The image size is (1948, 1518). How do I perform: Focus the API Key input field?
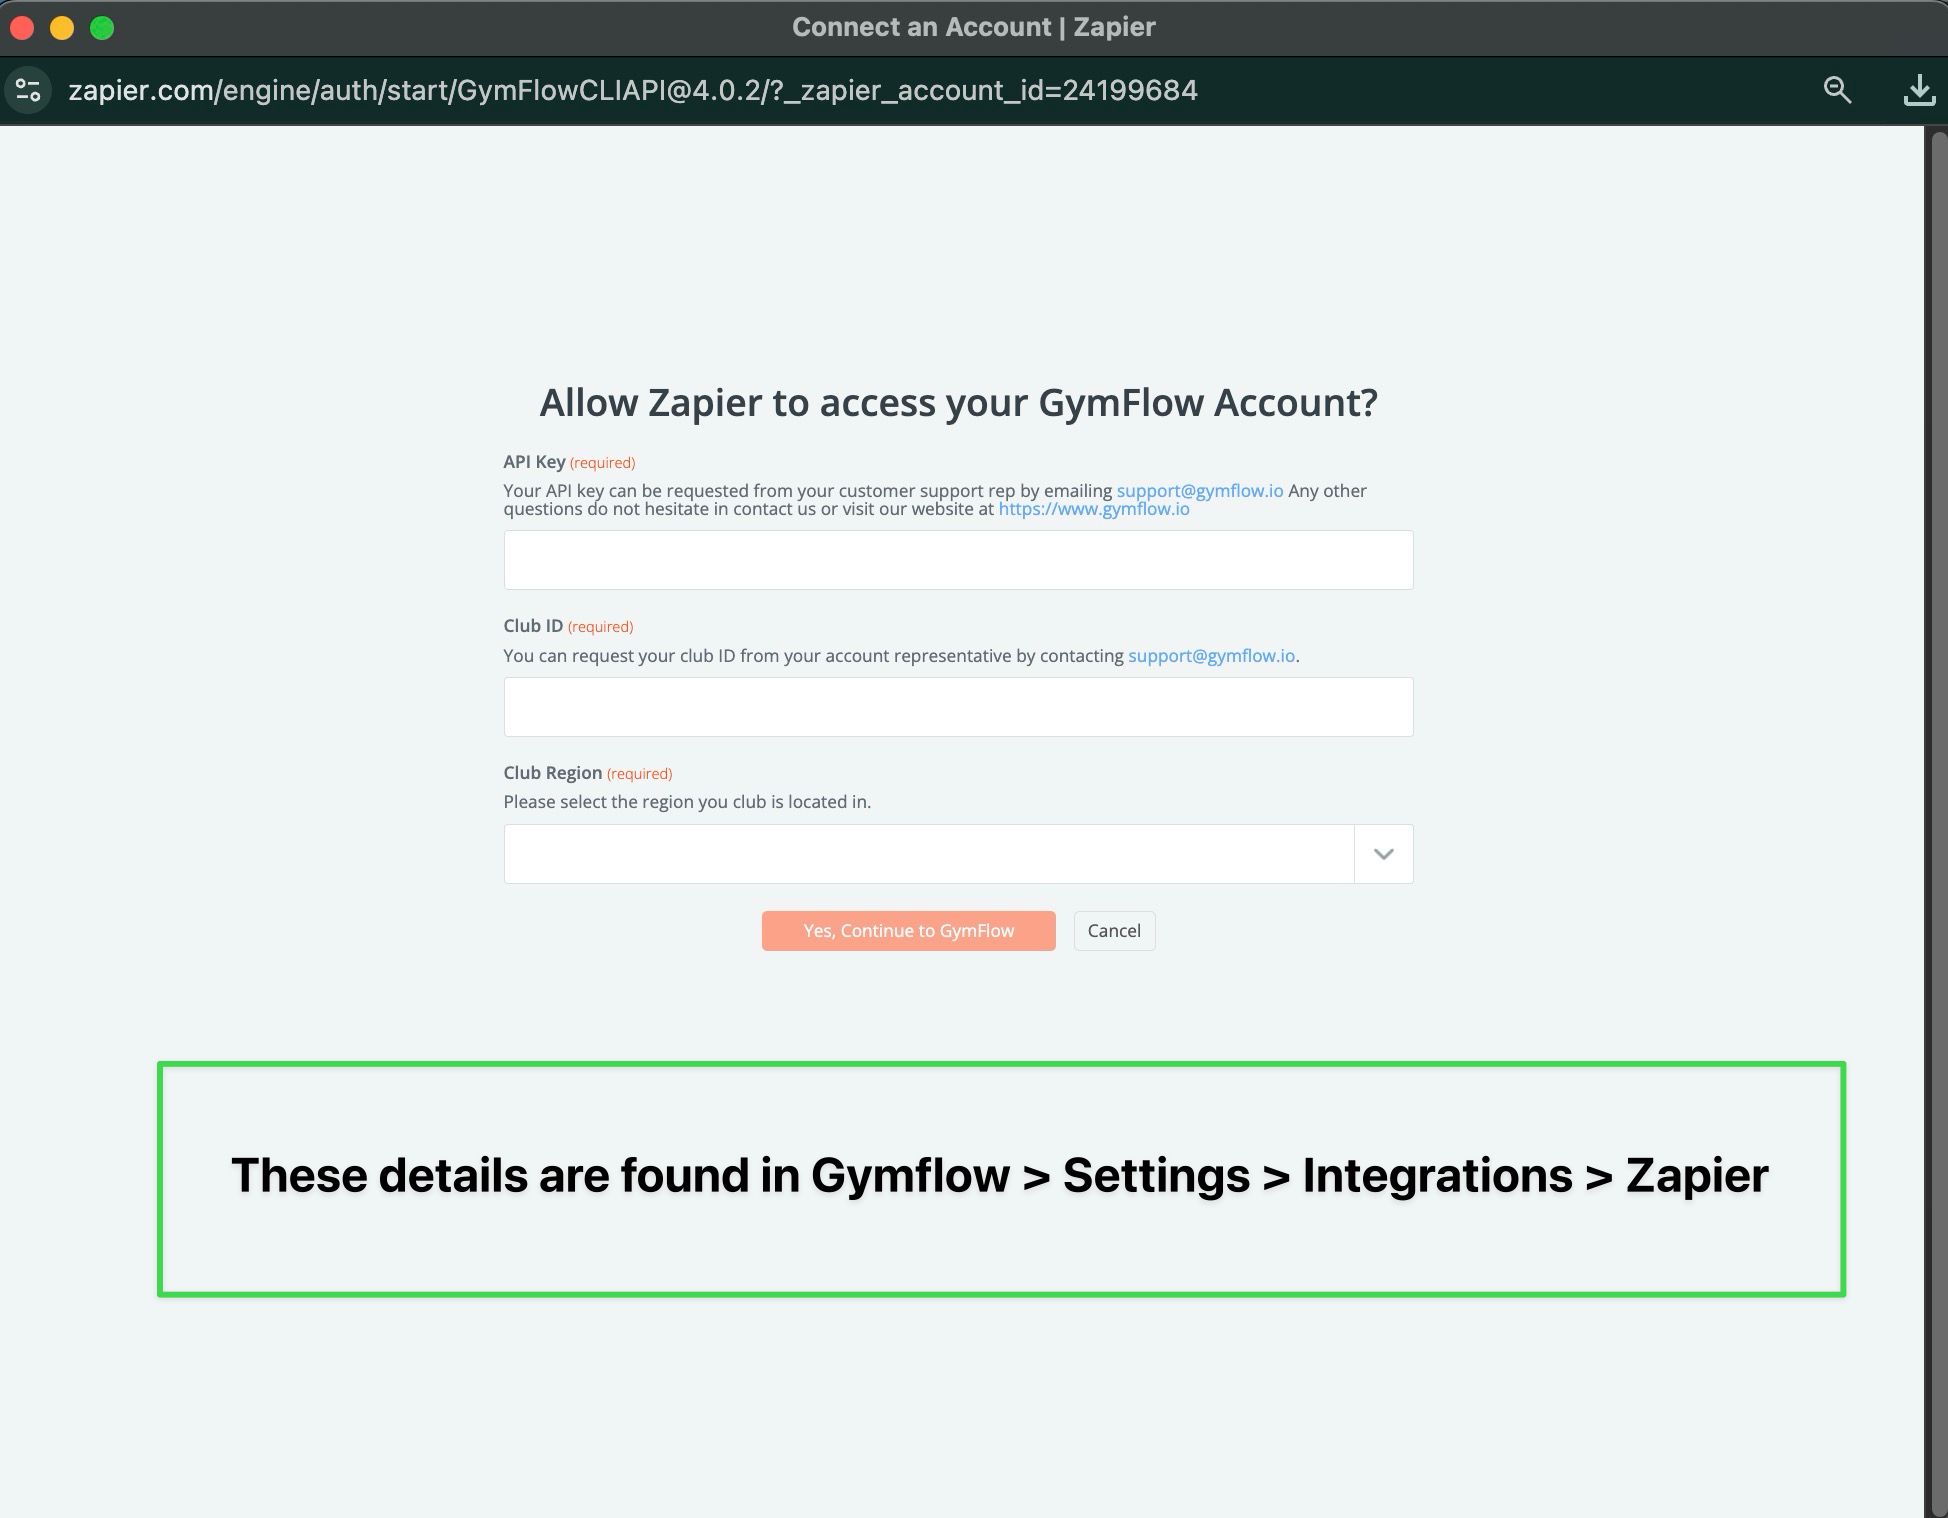(x=958, y=560)
